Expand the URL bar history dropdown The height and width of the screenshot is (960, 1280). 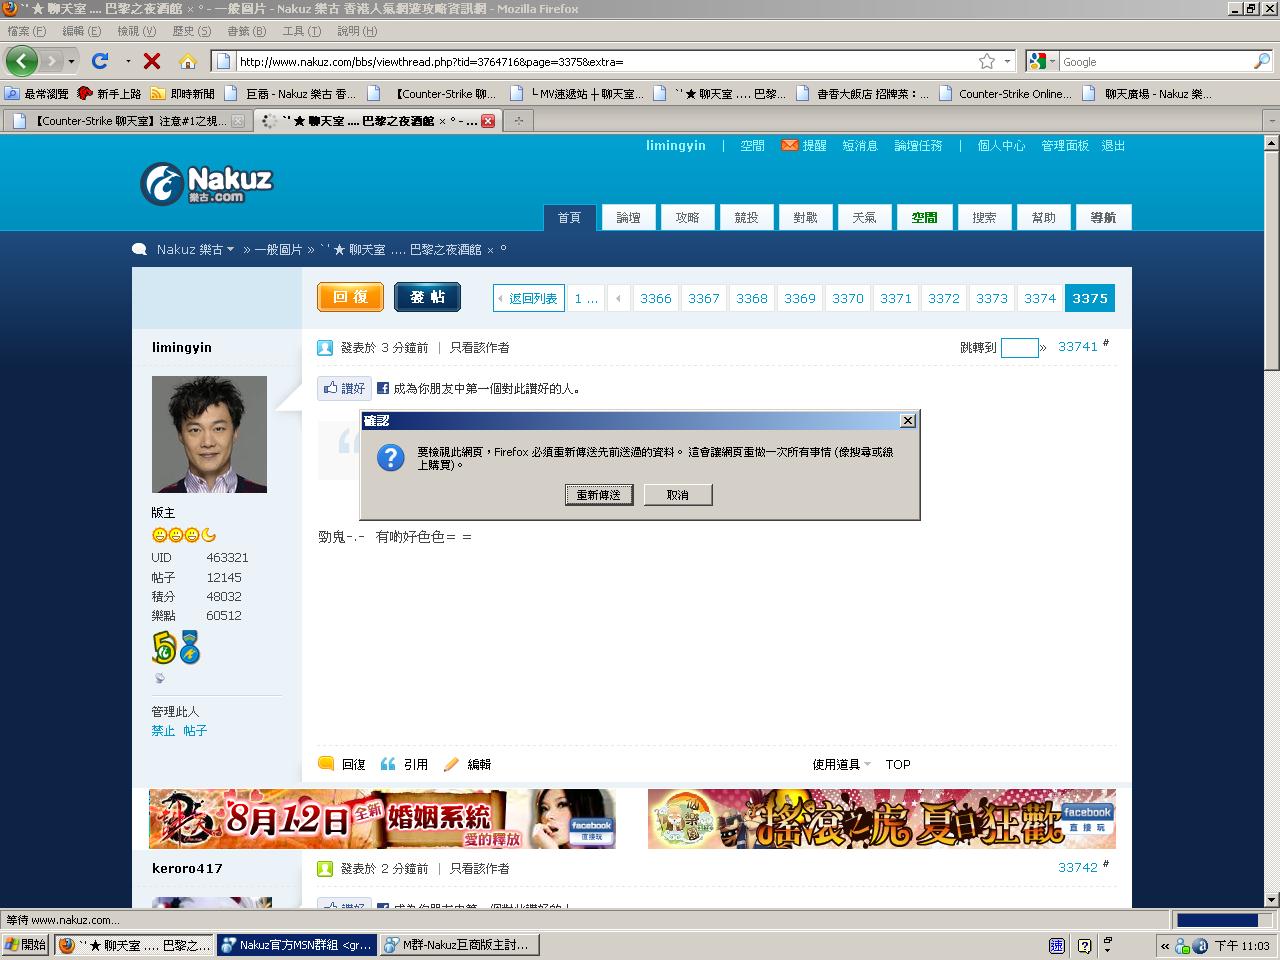(1007, 61)
